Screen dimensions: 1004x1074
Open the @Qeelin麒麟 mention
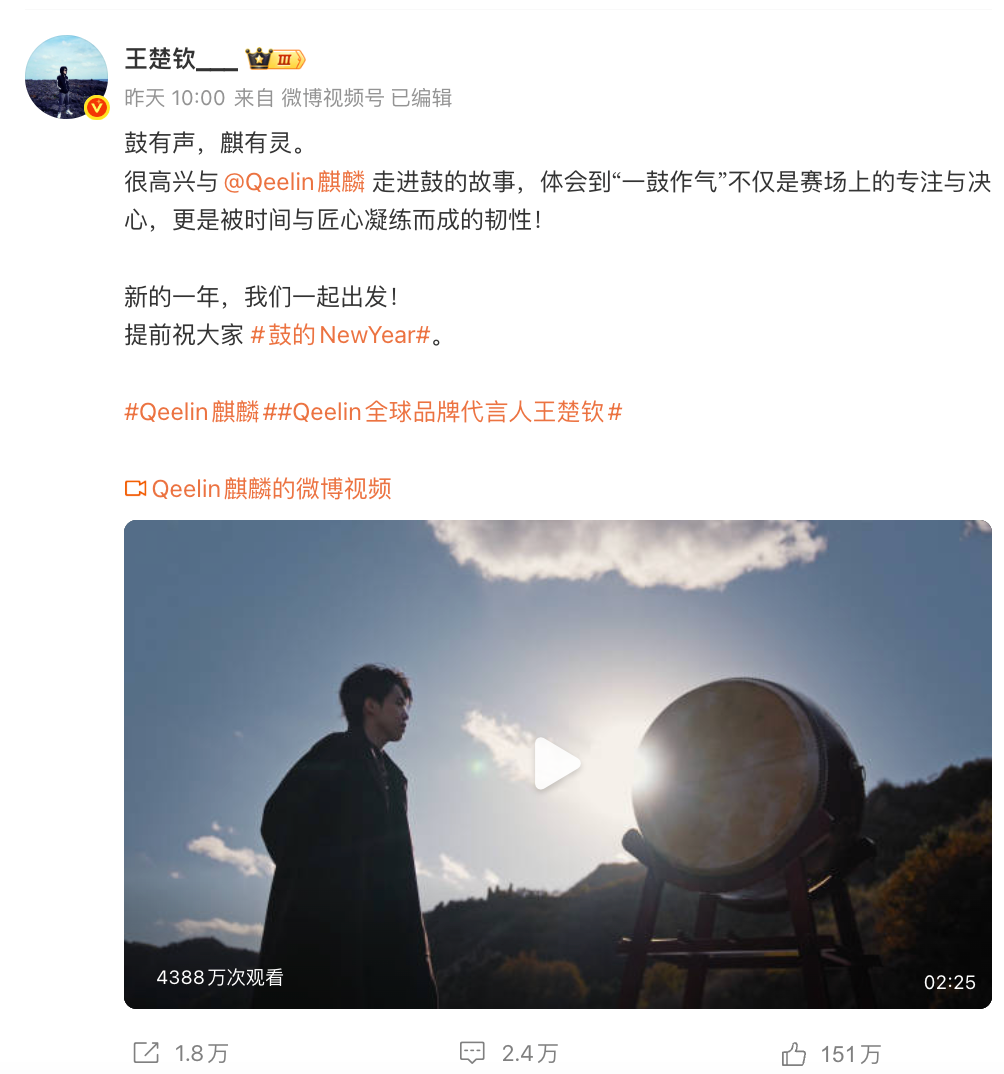pos(294,182)
